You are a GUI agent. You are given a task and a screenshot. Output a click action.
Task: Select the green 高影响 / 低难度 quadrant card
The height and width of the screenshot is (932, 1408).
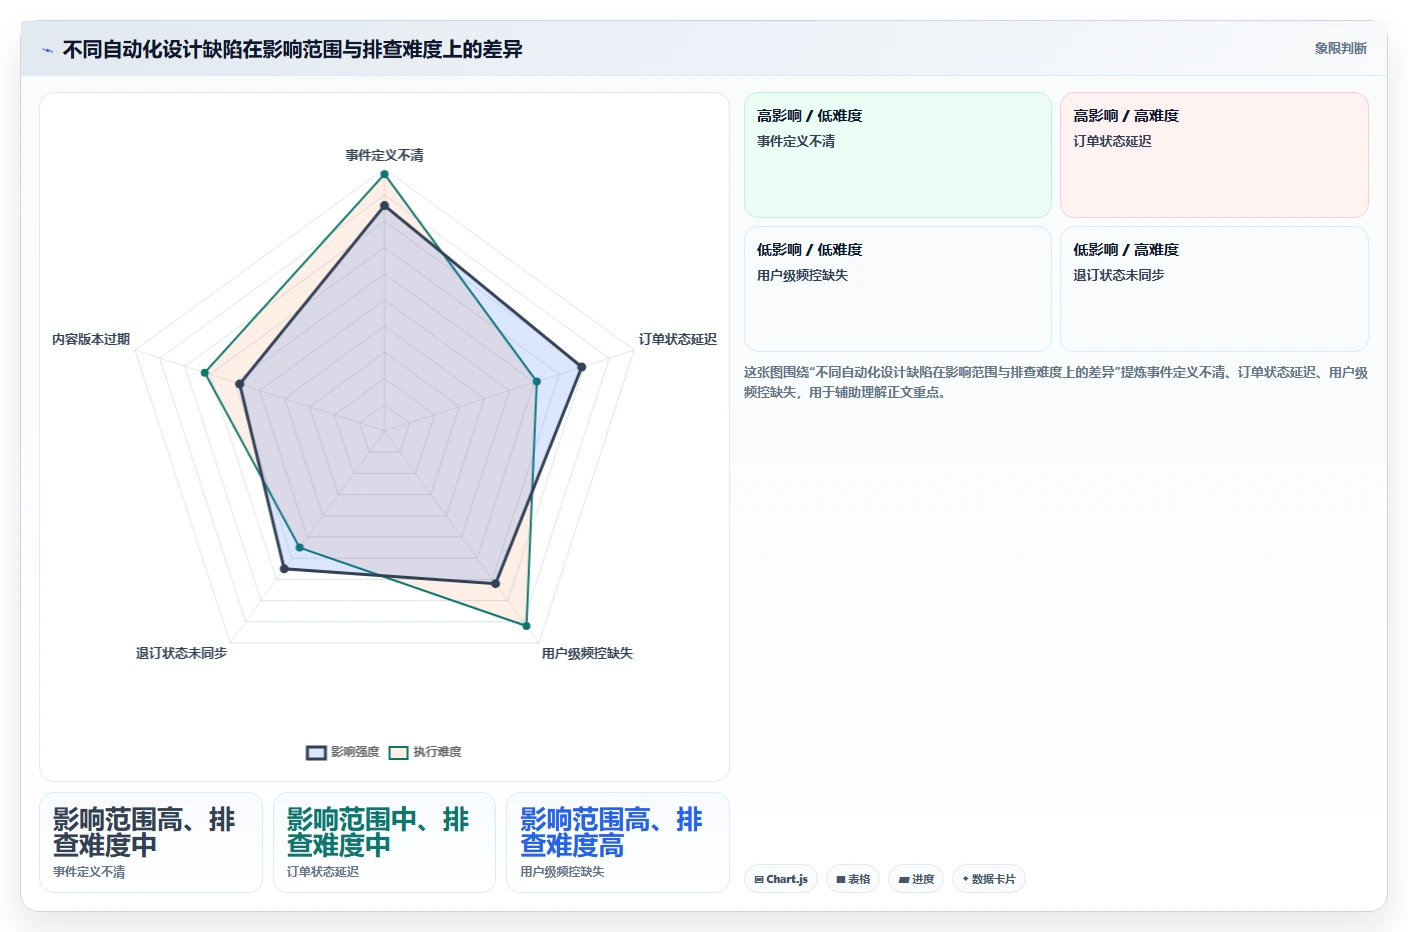[x=898, y=155]
